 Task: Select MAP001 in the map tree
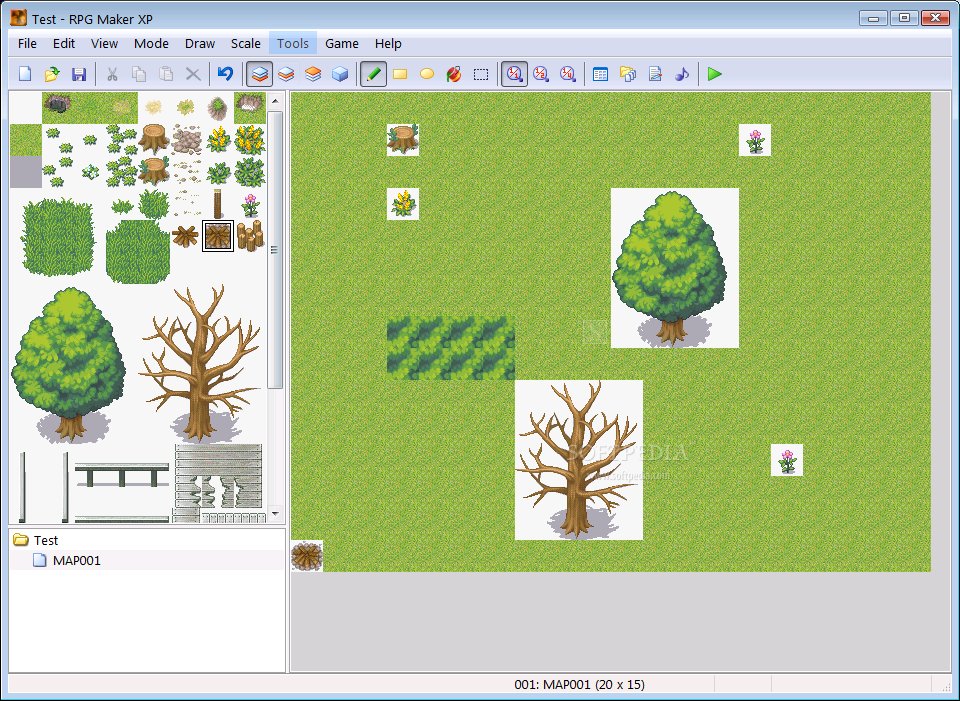click(x=76, y=560)
